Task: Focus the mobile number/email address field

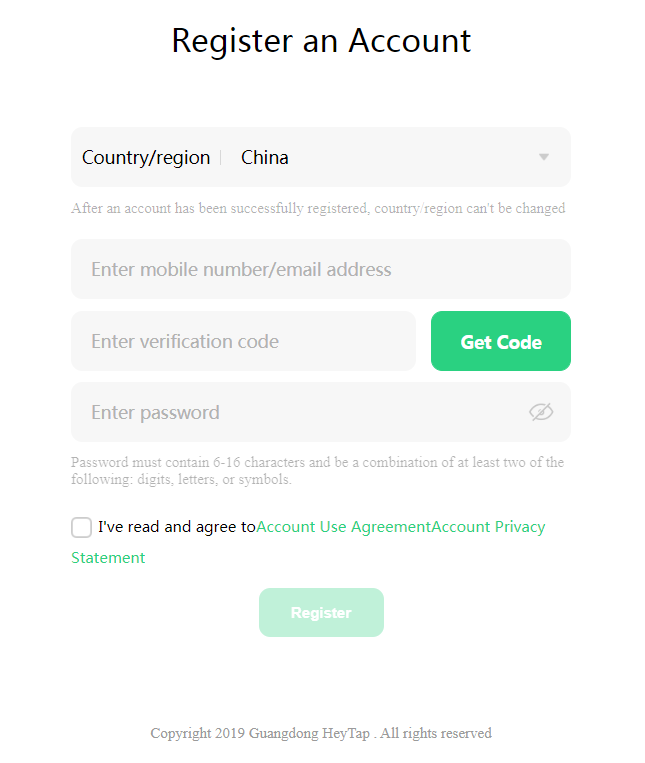Action: click(x=320, y=269)
